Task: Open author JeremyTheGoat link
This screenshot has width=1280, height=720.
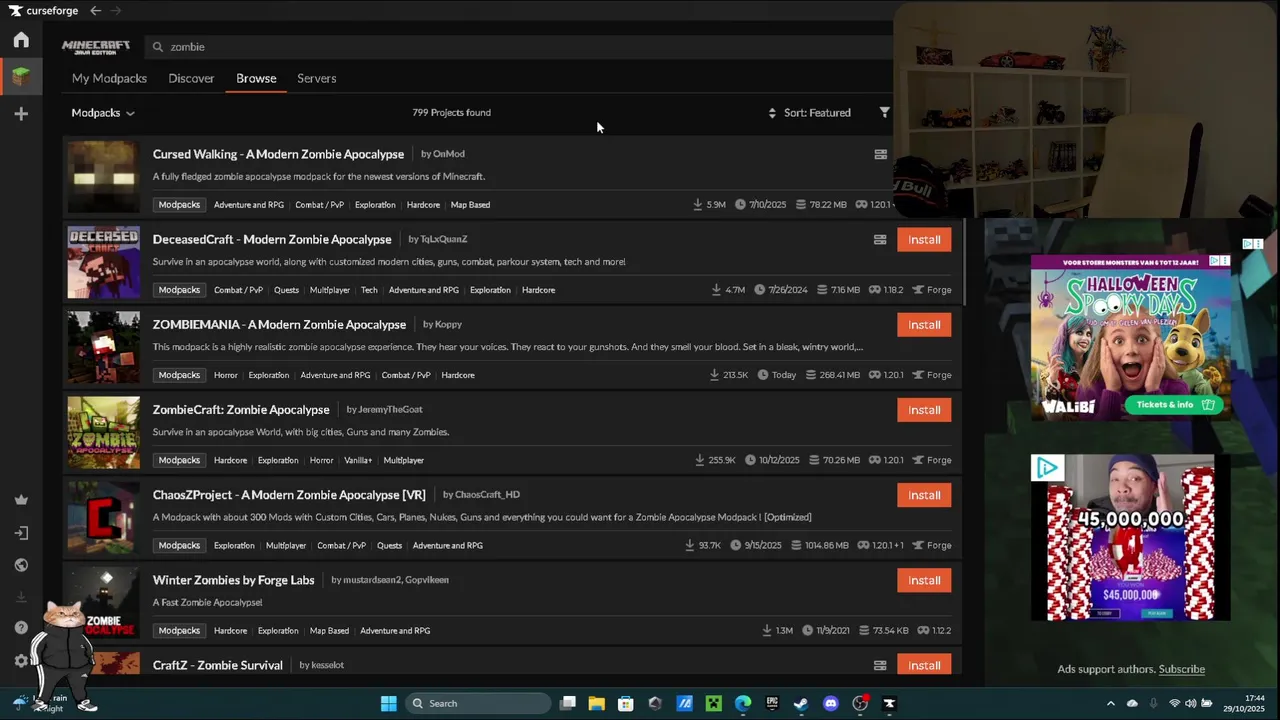Action: pyautogui.click(x=390, y=409)
